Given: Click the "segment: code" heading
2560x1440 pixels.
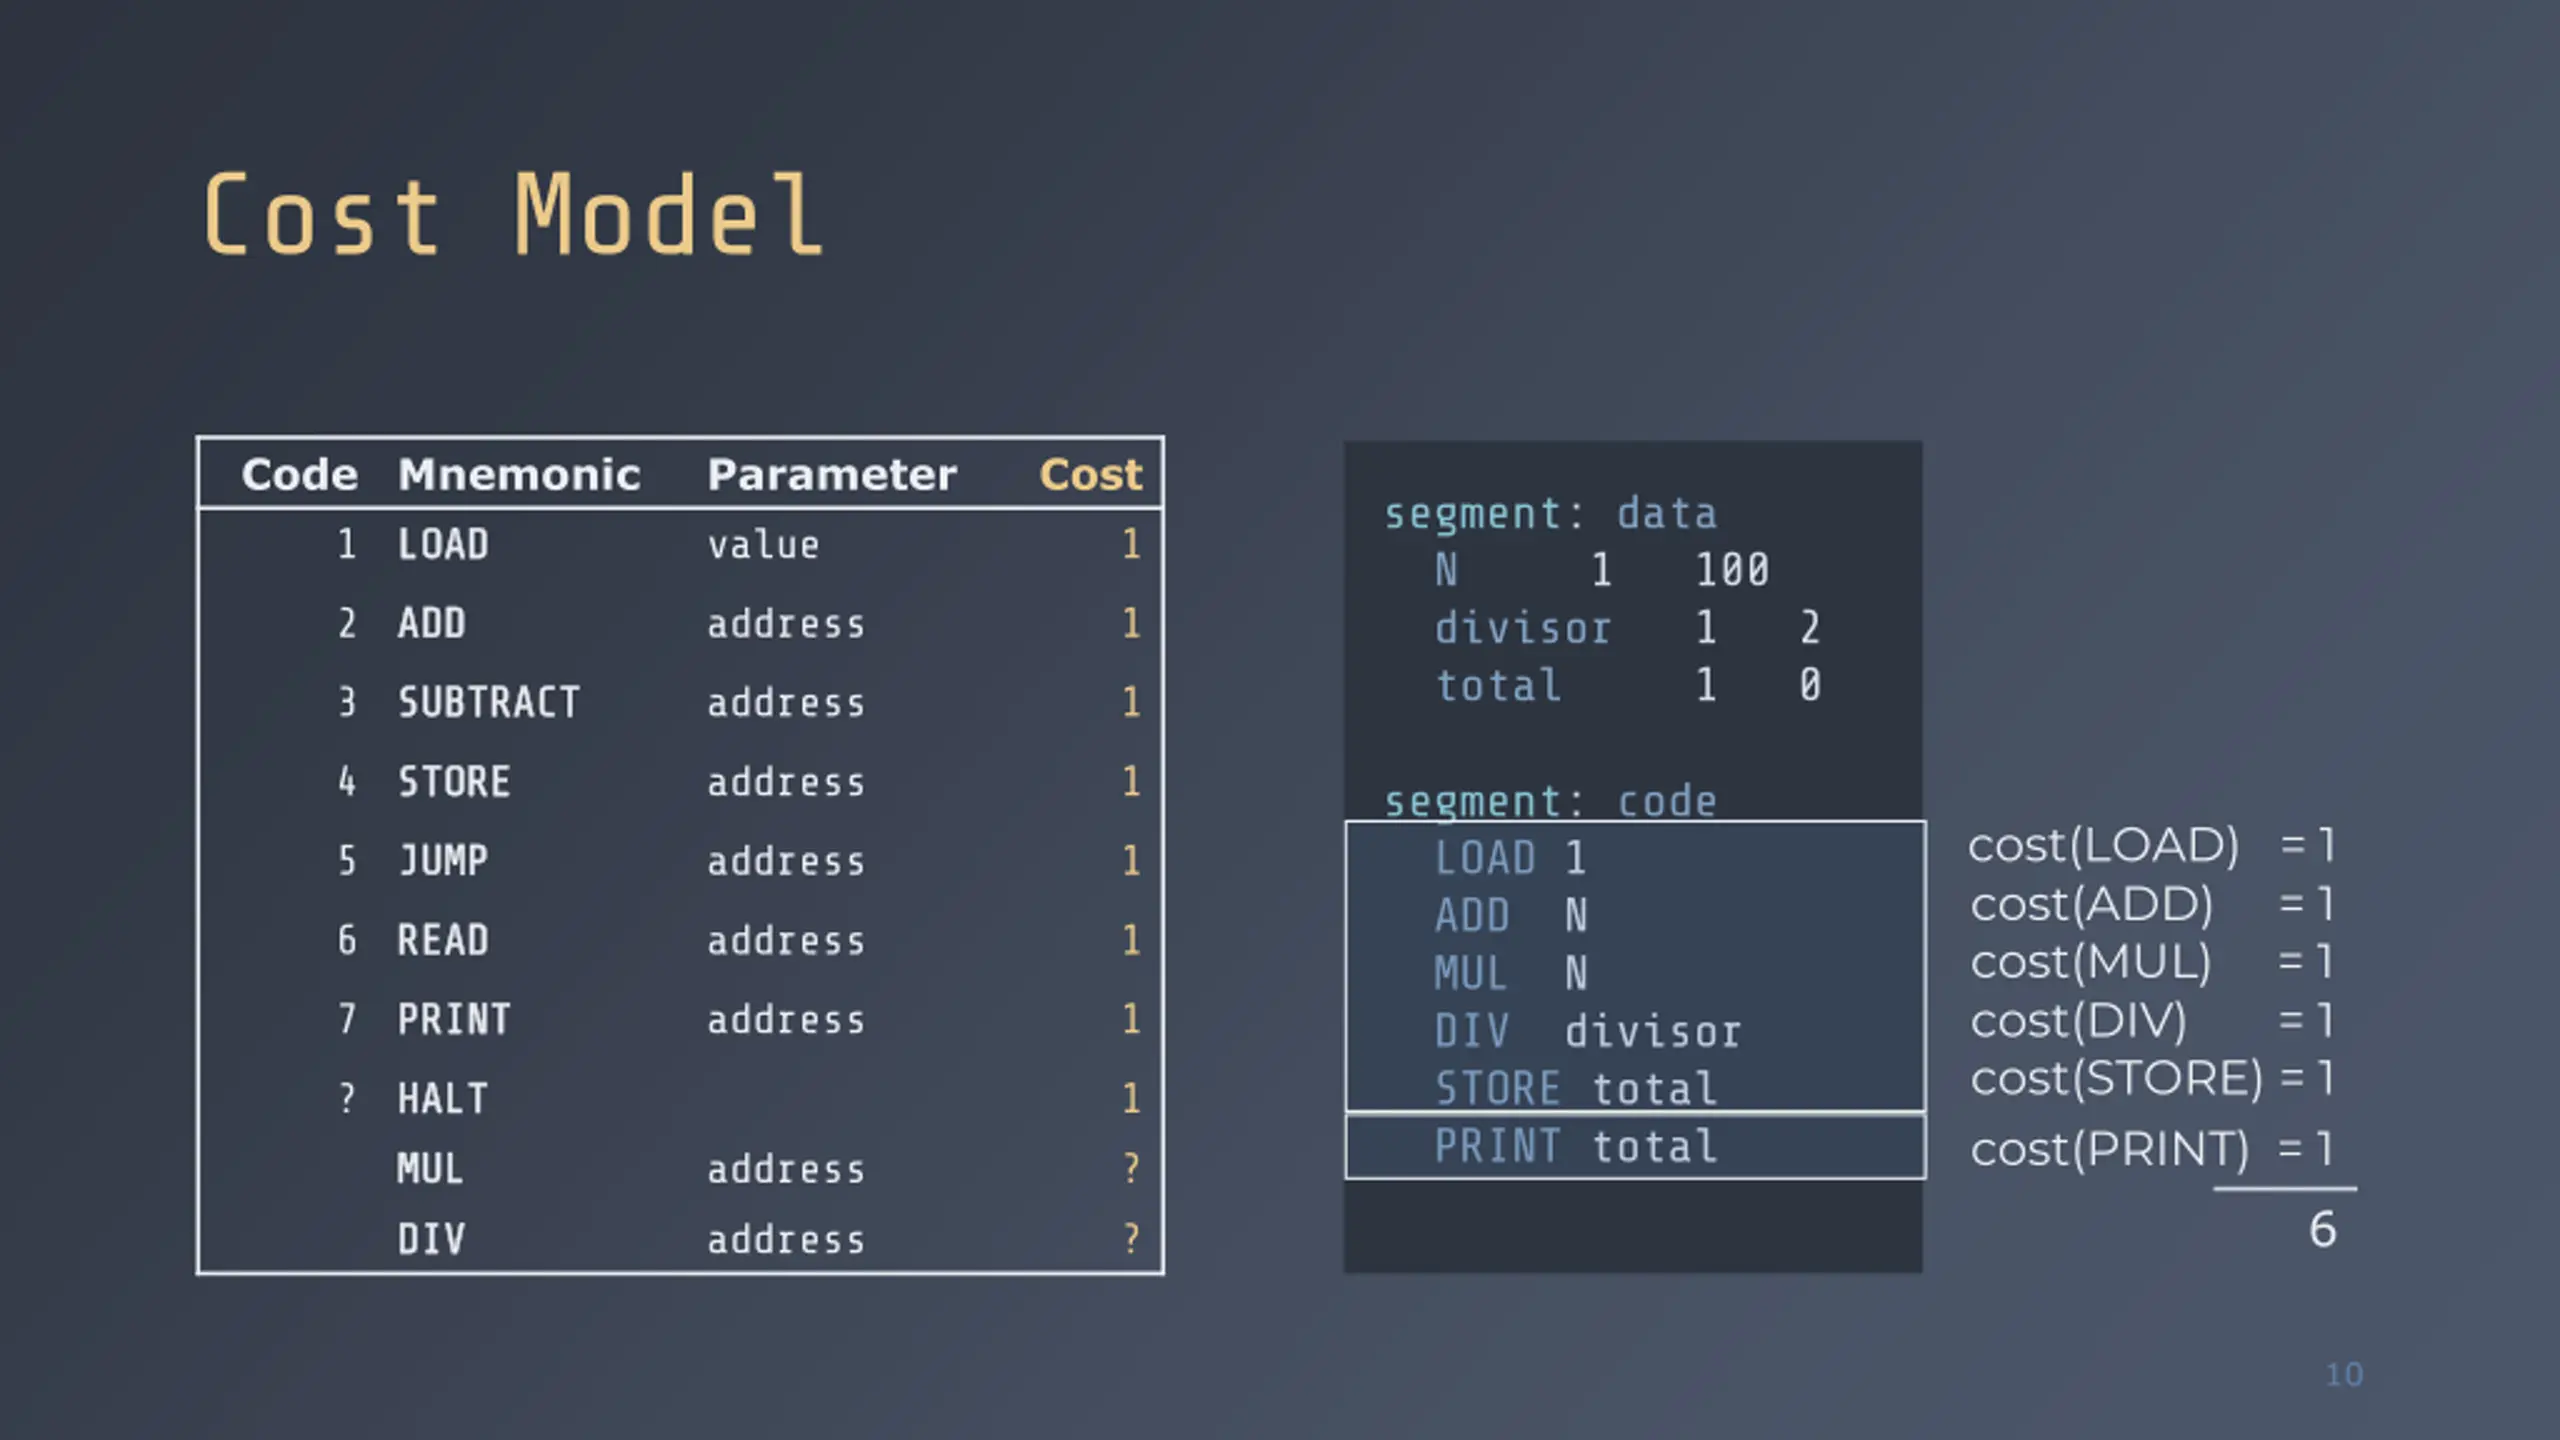Looking at the screenshot, I should 1551,802.
